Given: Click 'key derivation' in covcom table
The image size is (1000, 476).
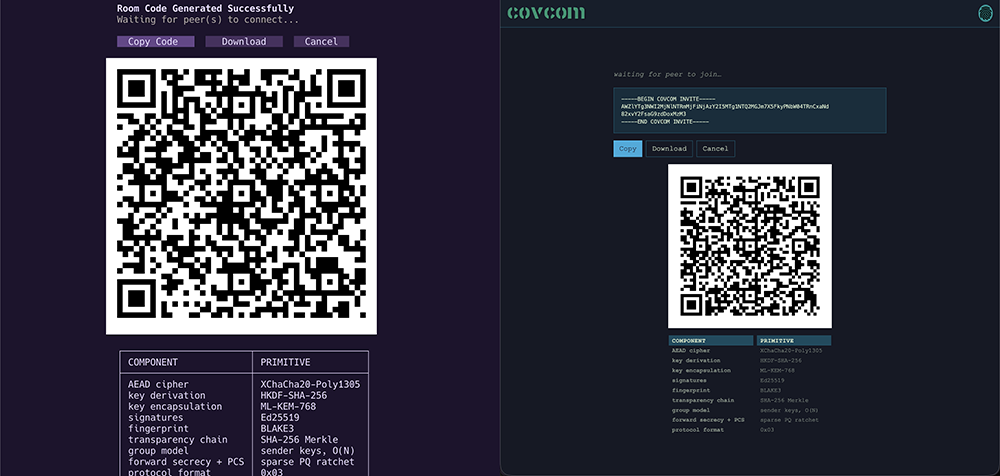Looking at the screenshot, I should 696,361.
